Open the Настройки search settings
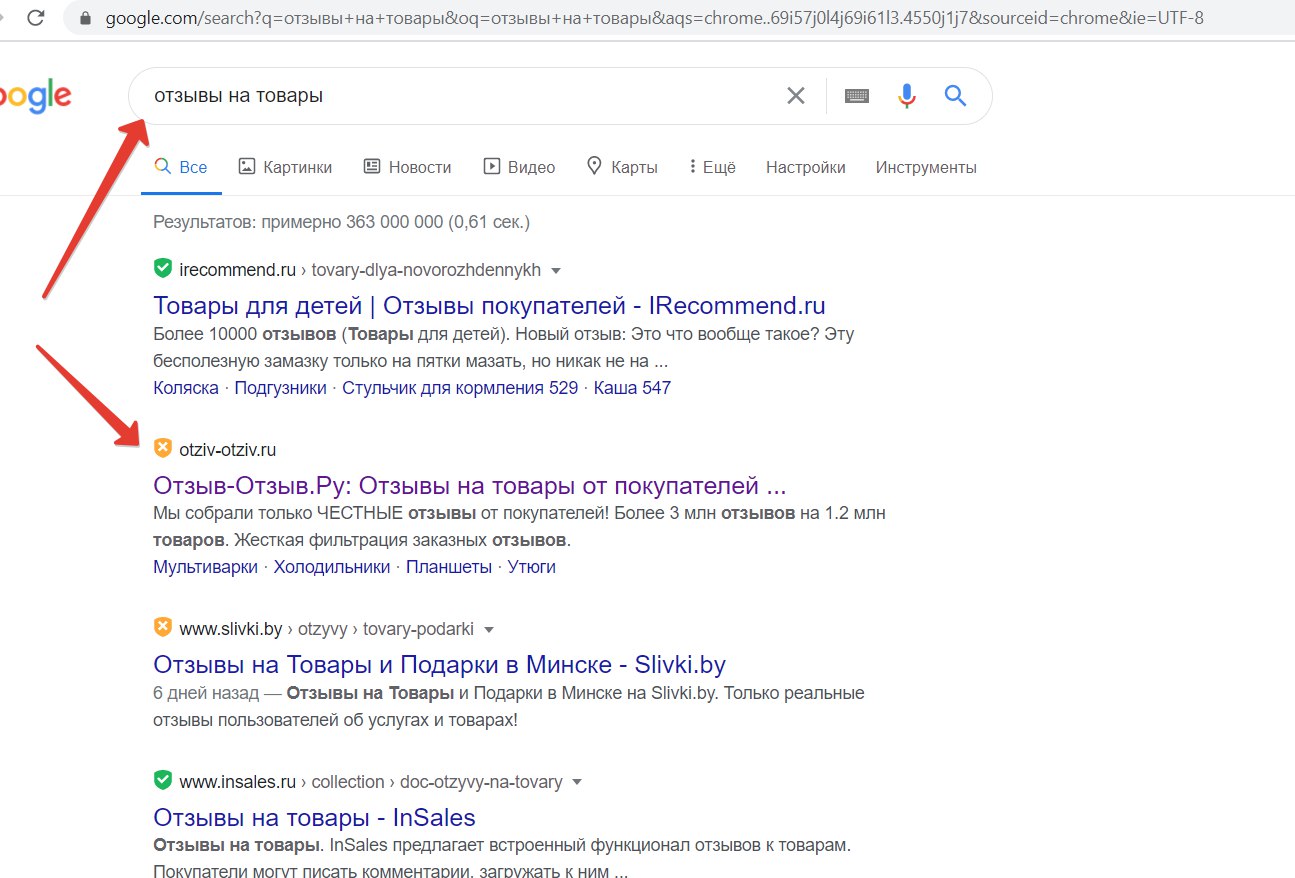Image resolution: width=1295 pixels, height=878 pixels. tap(806, 167)
